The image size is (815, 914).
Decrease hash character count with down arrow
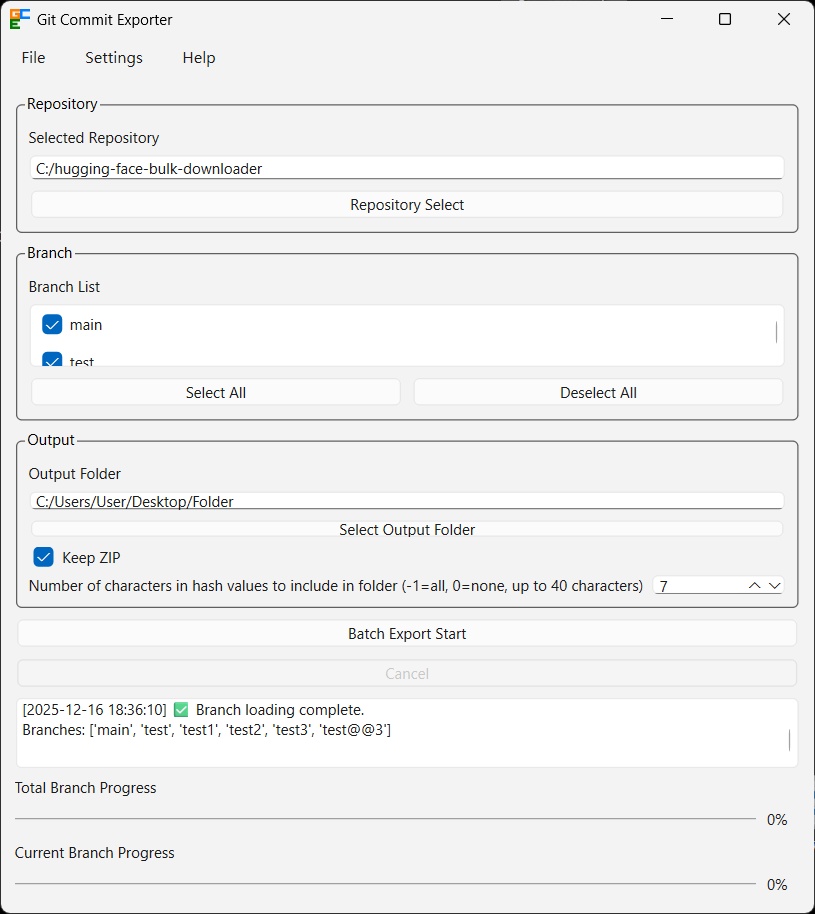point(774,585)
